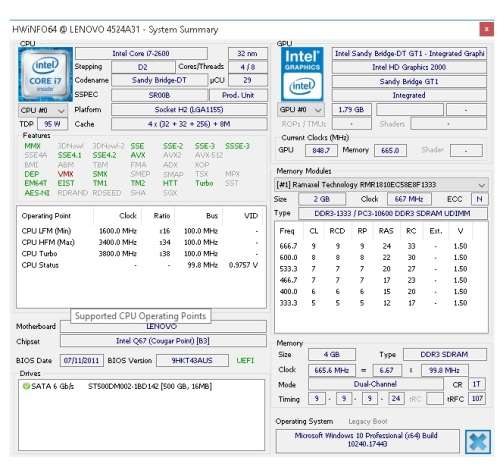Select the 600.0 frequency timing row
This screenshot has width=500, height=470.
click(373, 257)
